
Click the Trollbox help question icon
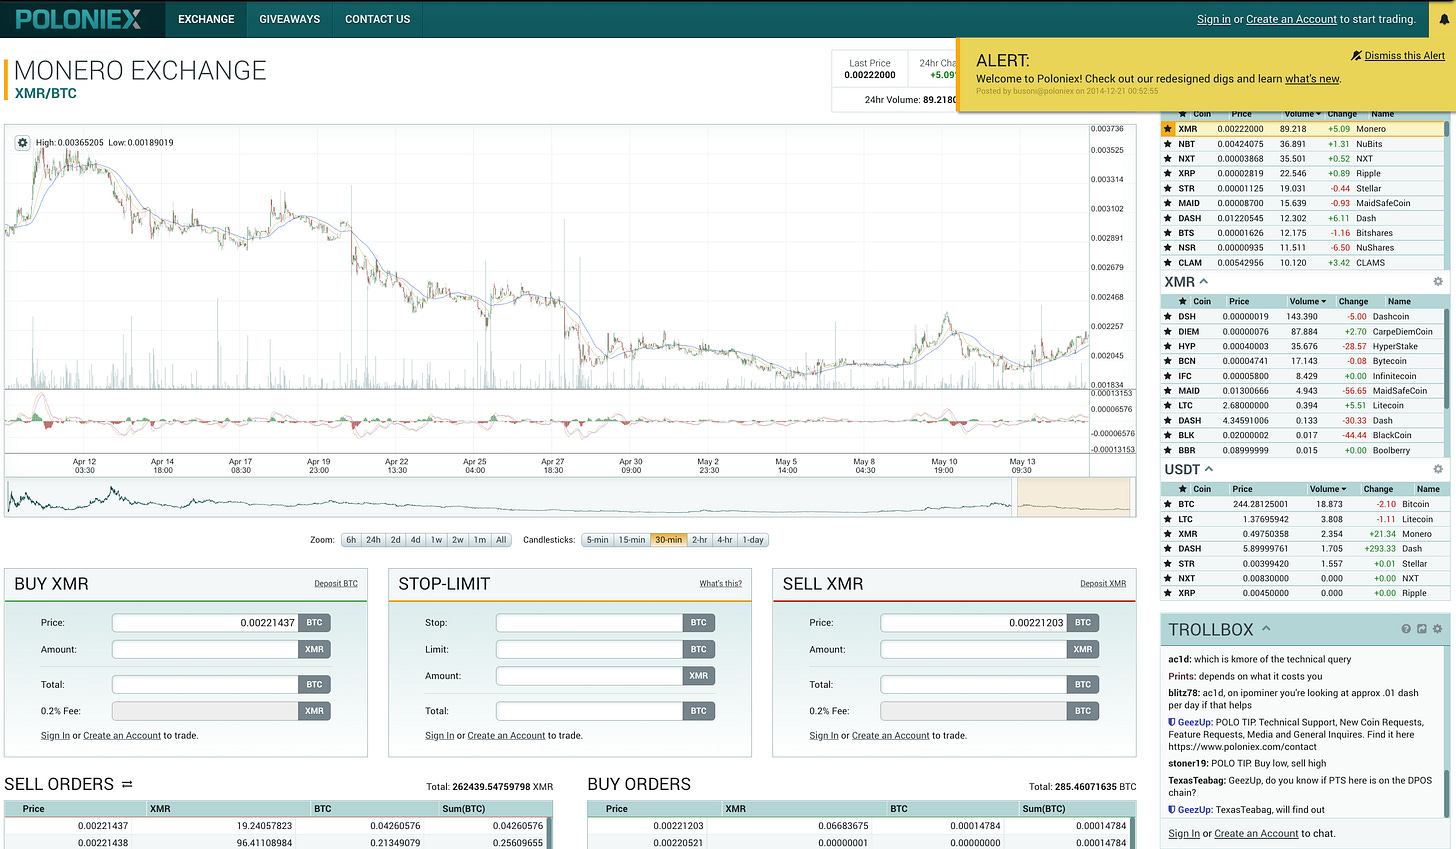[x=1406, y=629]
